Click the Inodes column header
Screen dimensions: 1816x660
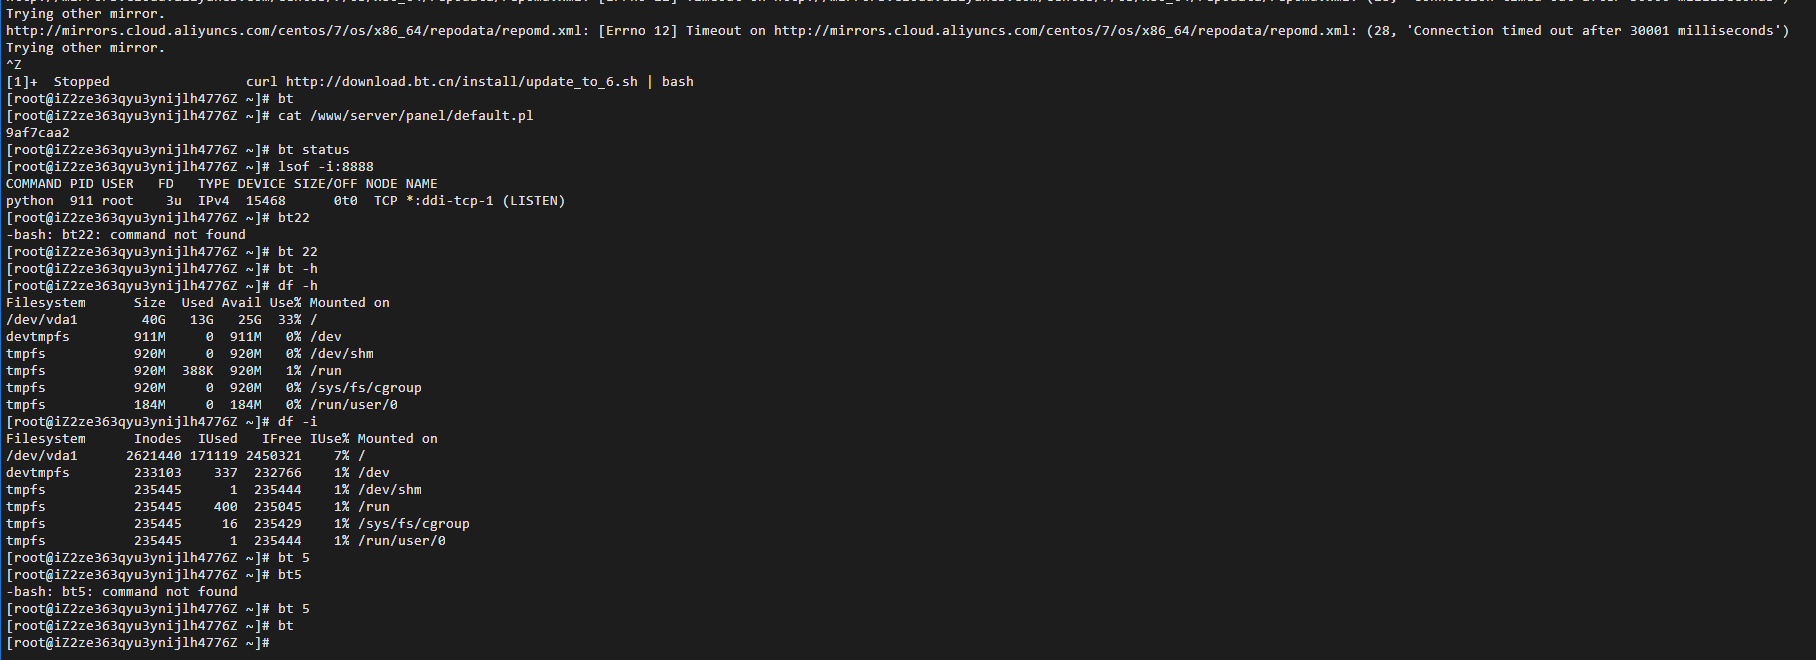coord(158,439)
